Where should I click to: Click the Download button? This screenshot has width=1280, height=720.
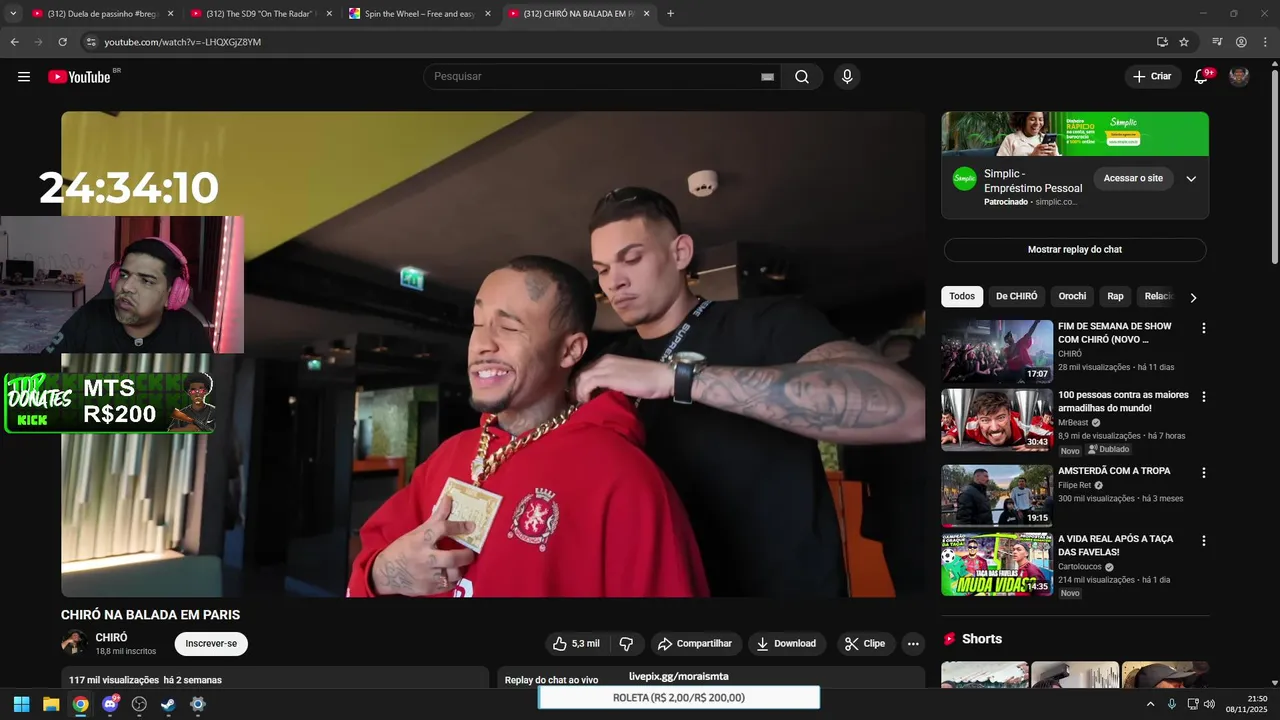coord(787,644)
